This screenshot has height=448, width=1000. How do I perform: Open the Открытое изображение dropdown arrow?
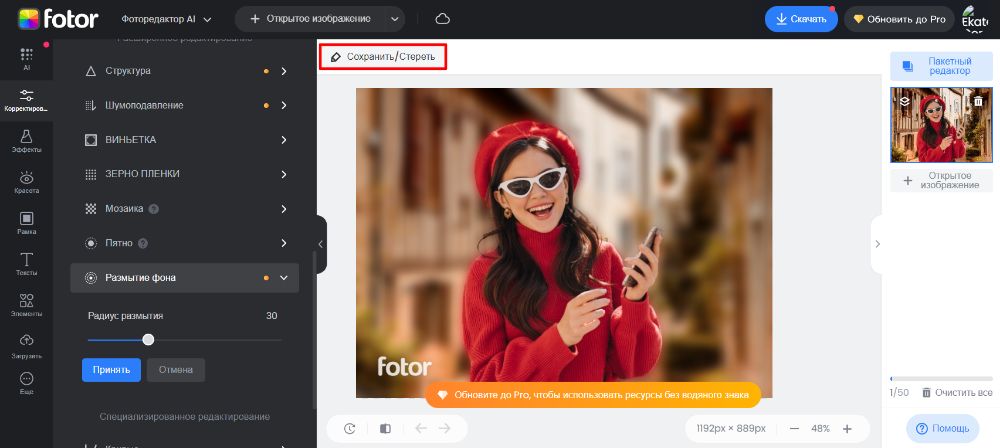pyautogui.click(x=394, y=19)
